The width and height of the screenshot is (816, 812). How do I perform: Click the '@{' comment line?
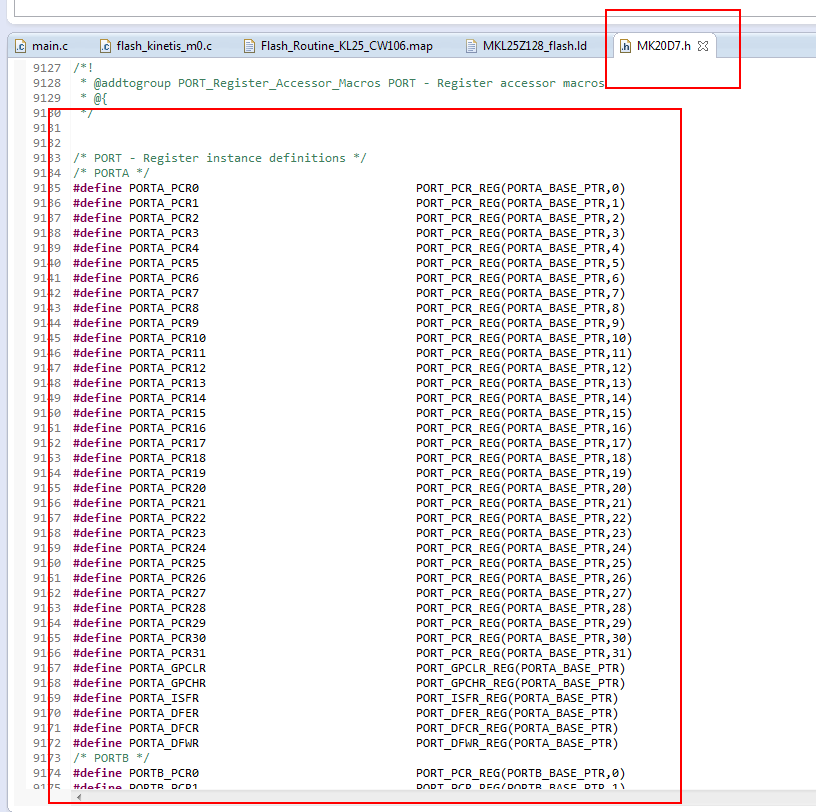94,98
